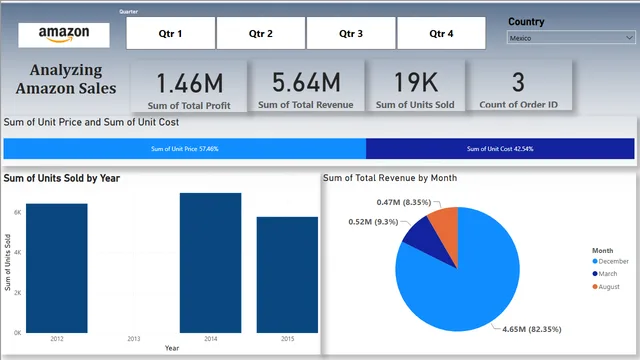Screen dimensions: 640x360
Task: Select the Sum of Unit Cost 42.54% bar
Action: tap(500, 149)
